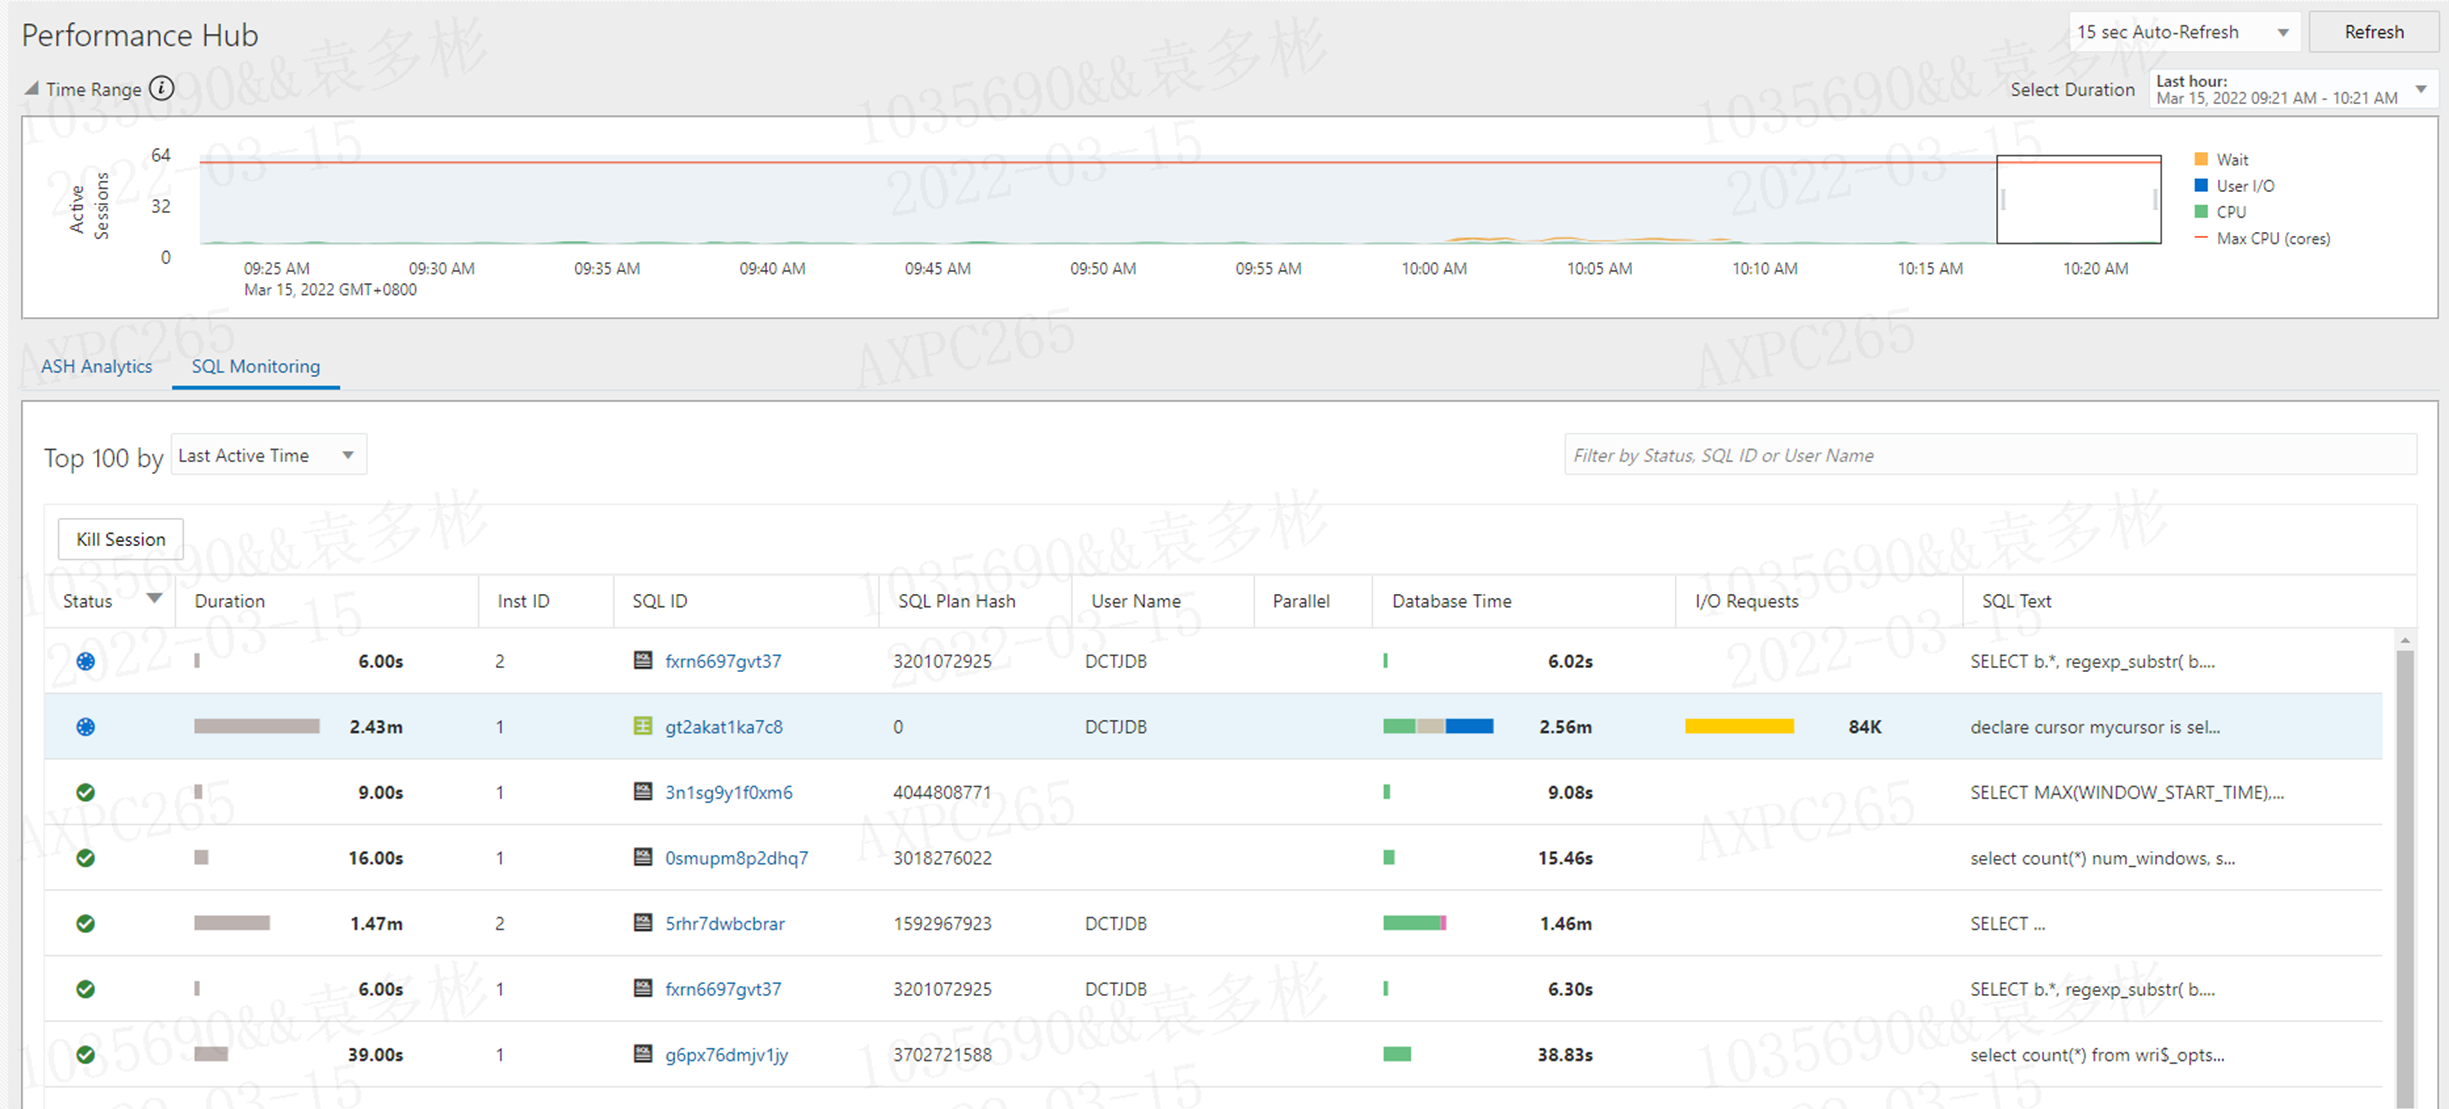2449x1109 pixels.
Task: Click the SQL ID column header
Action: [659, 601]
